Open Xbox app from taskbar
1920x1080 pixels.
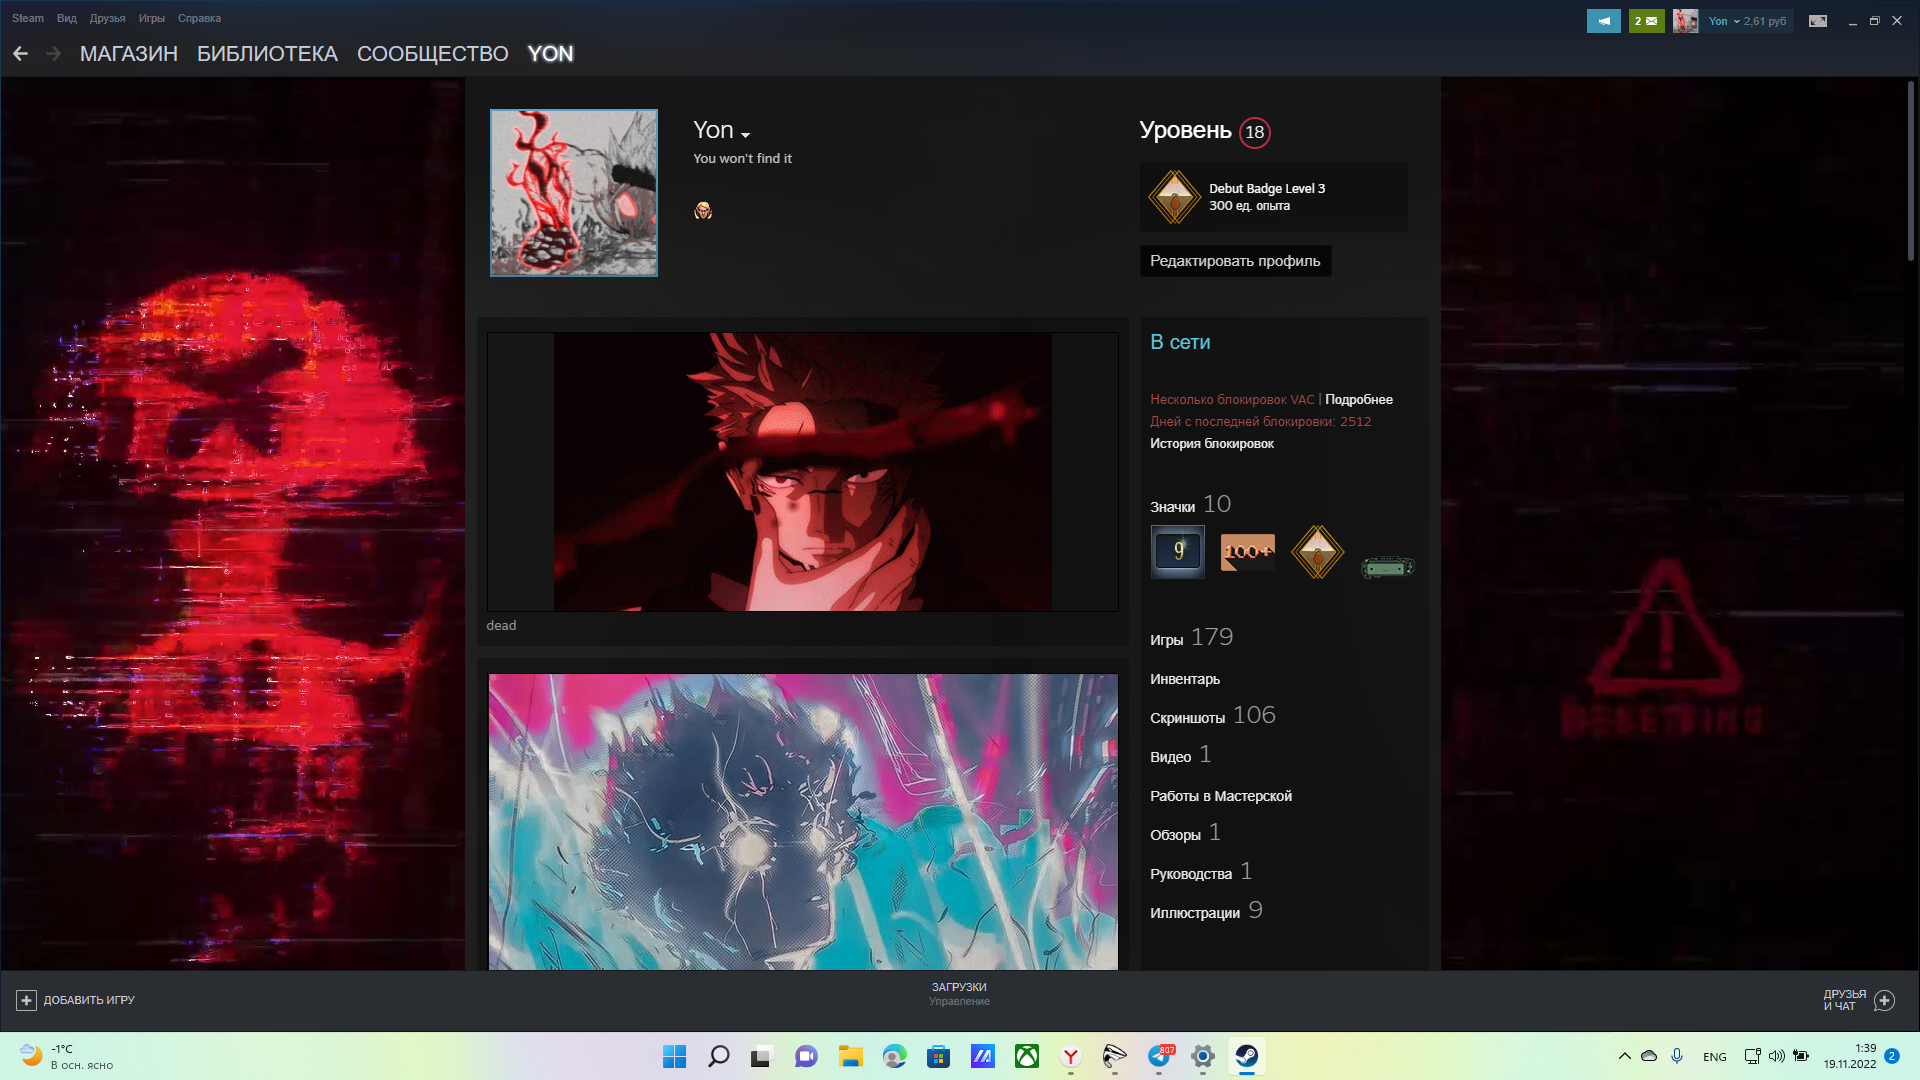(x=1027, y=1056)
